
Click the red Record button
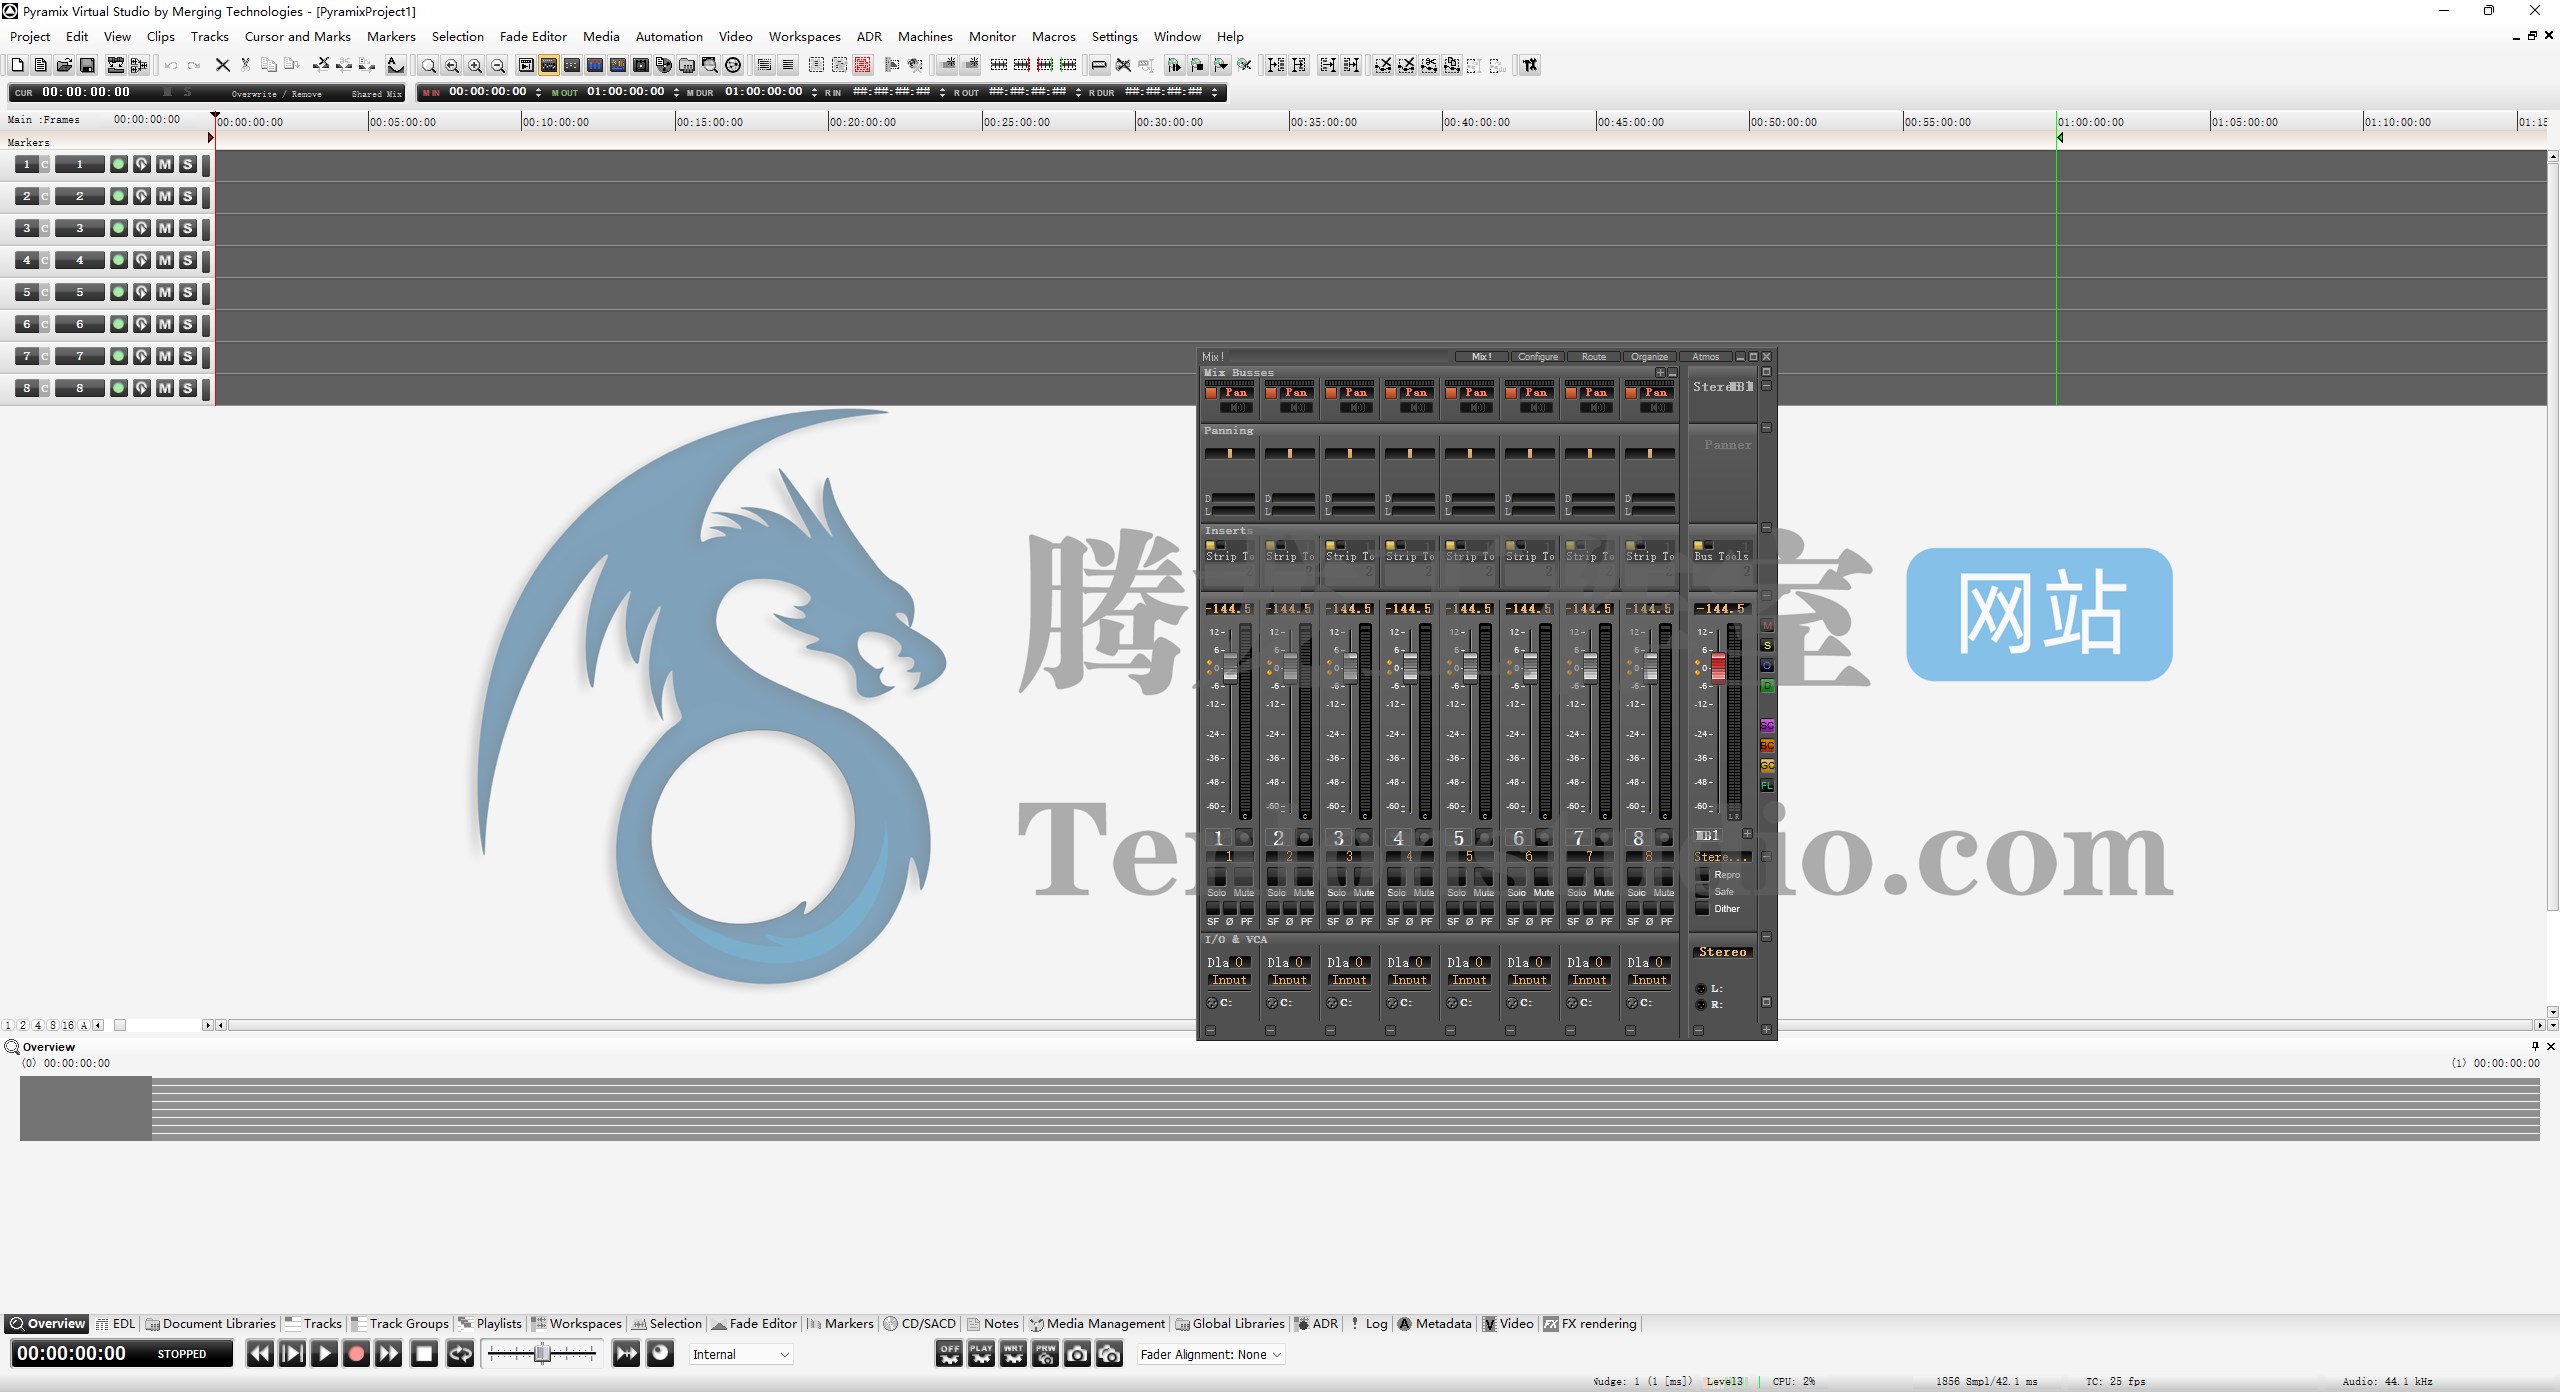[x=356, y=1354]
